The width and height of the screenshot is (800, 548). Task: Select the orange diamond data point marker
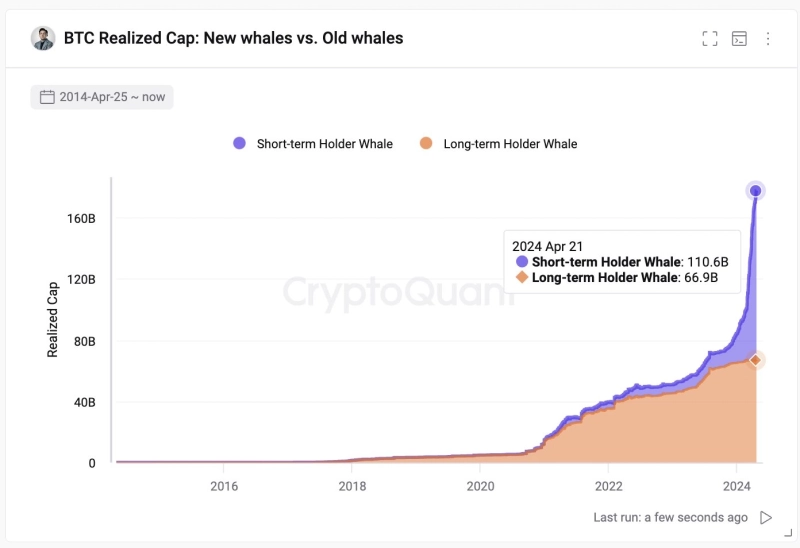(x=756, y=360)
